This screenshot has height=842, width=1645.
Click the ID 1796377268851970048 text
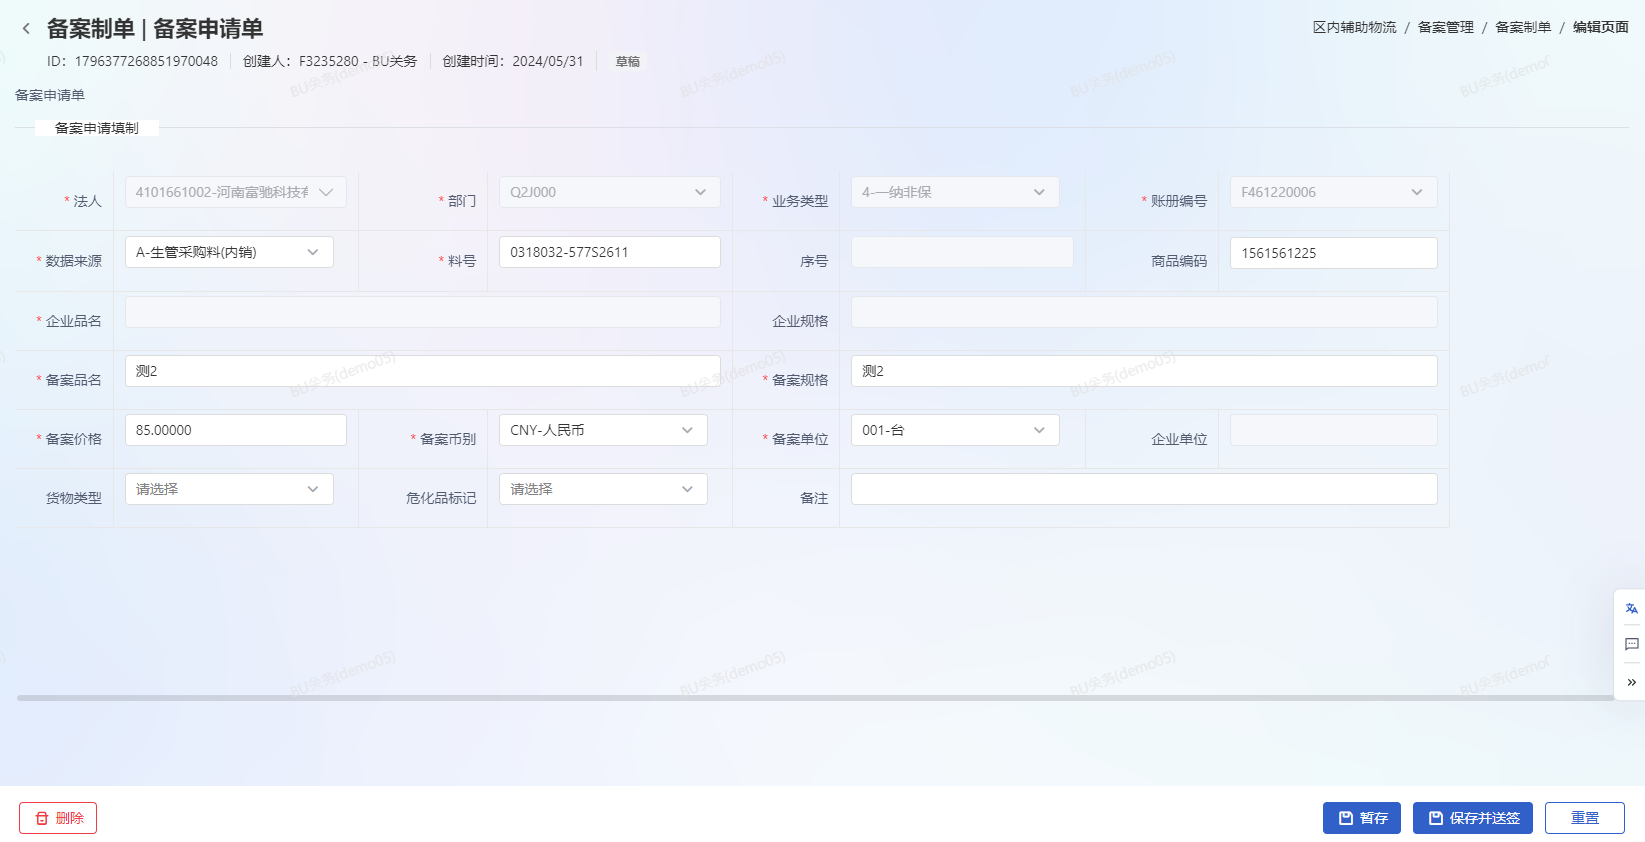132,61
